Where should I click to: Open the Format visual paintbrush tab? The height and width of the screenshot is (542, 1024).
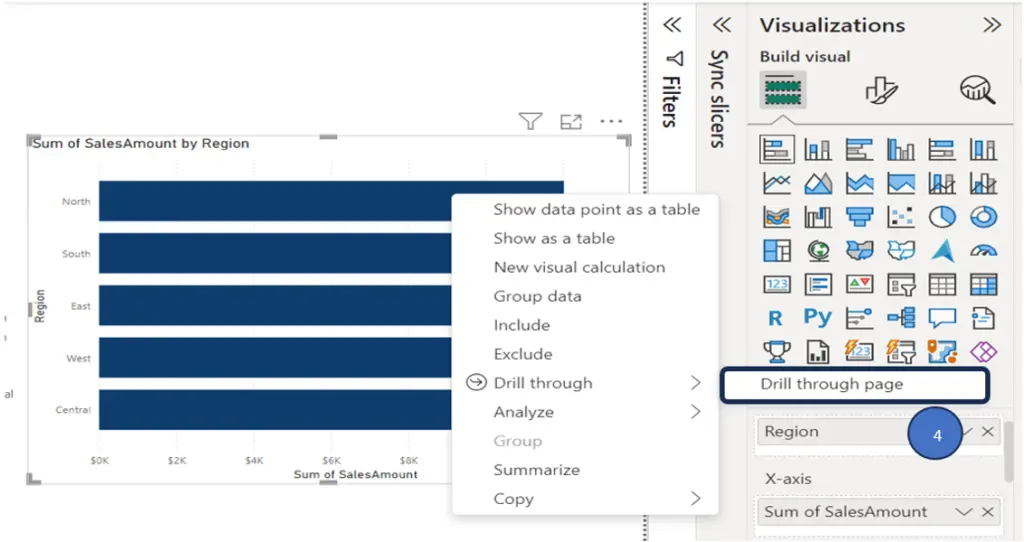[x=882, y=90]
